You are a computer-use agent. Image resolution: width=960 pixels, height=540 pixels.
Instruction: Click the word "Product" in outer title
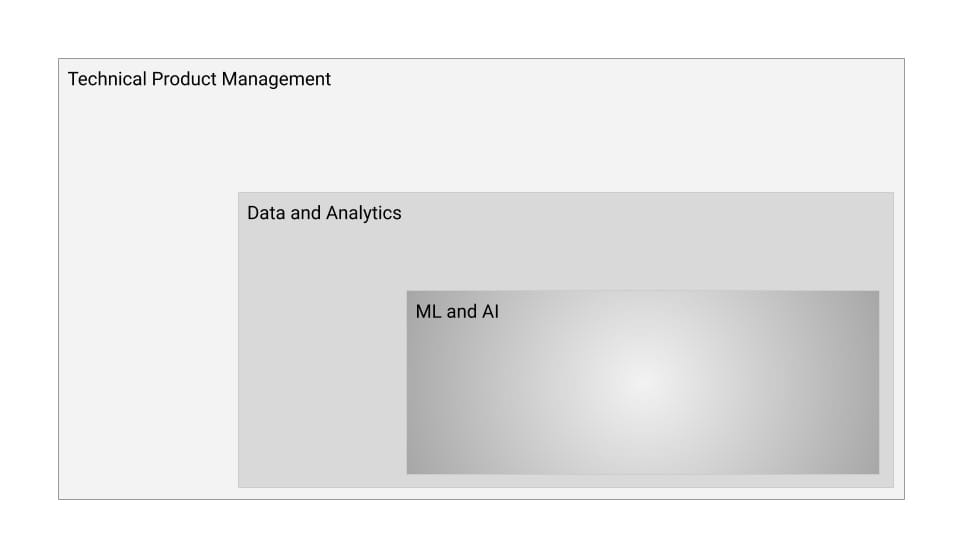184,79
